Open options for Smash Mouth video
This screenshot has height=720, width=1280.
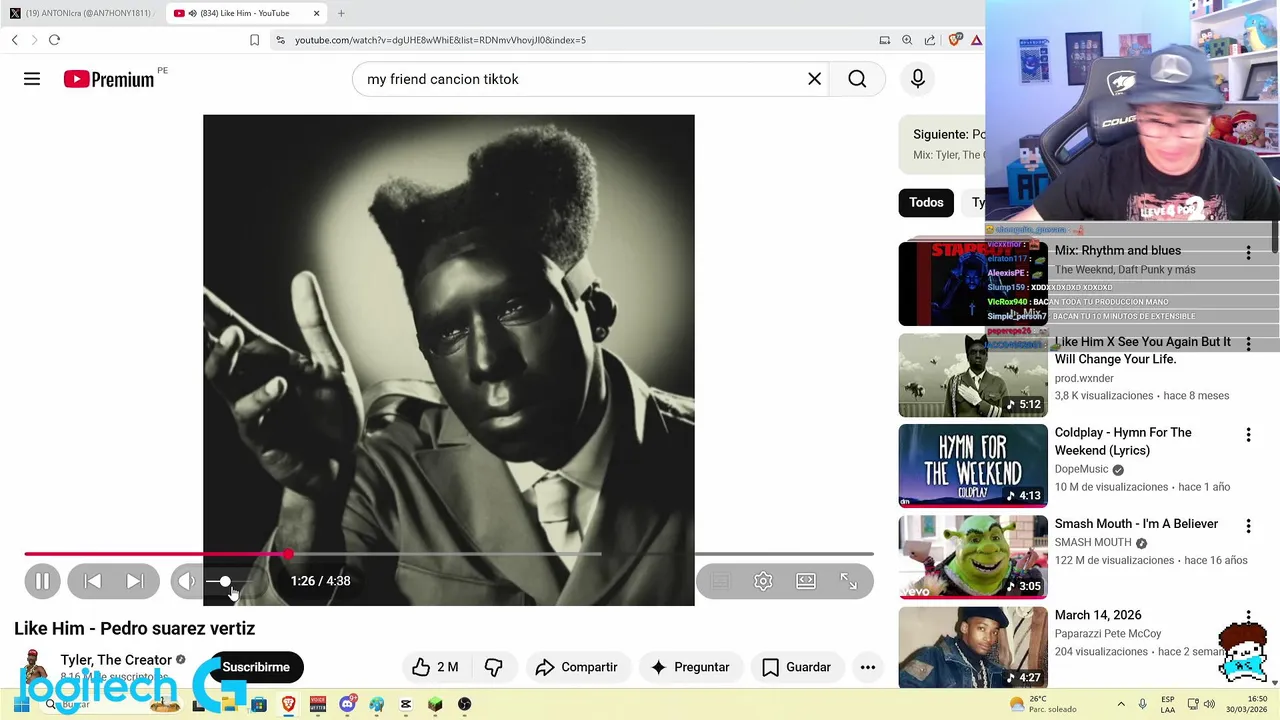1248,526
